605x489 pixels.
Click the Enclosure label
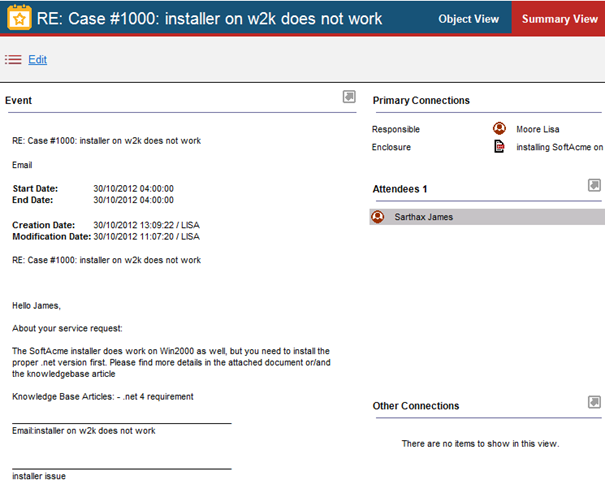coord(391,147)
